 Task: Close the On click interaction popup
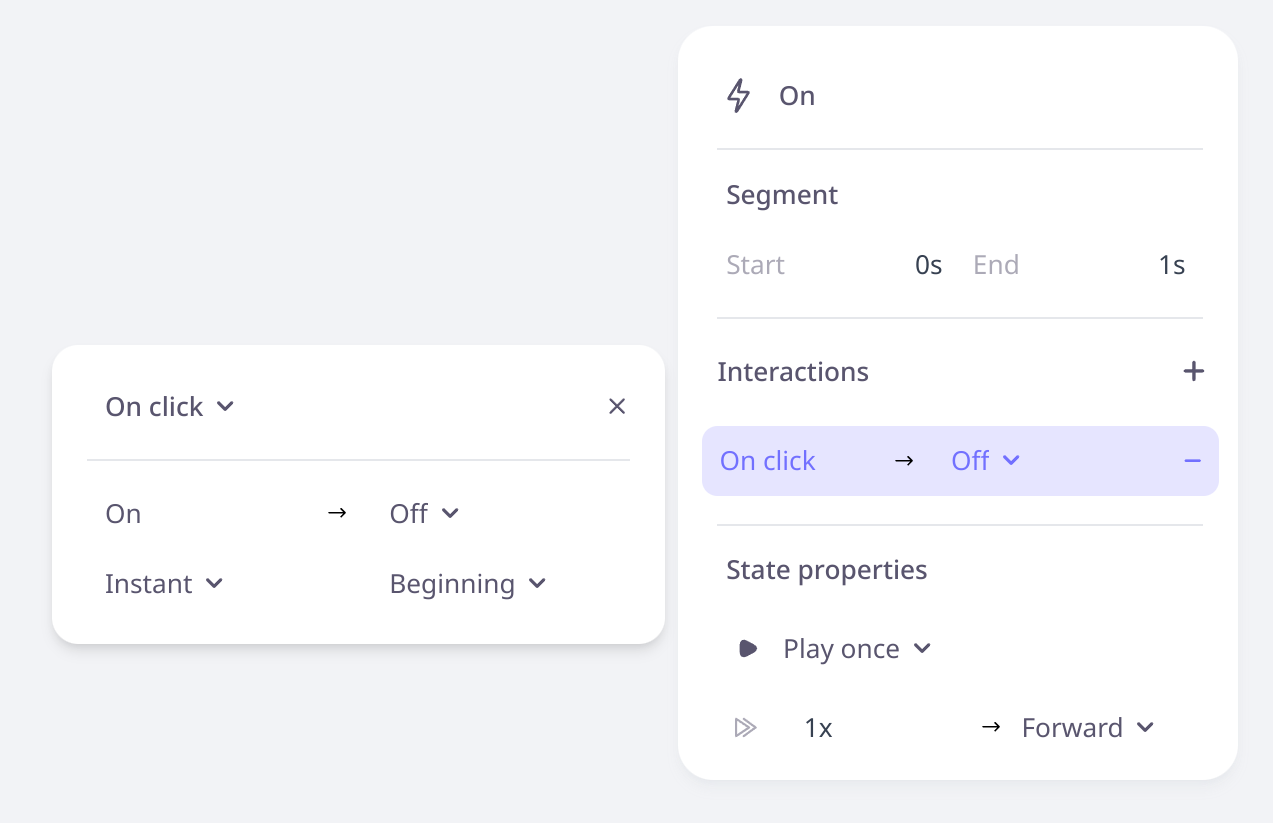[617, 406]
